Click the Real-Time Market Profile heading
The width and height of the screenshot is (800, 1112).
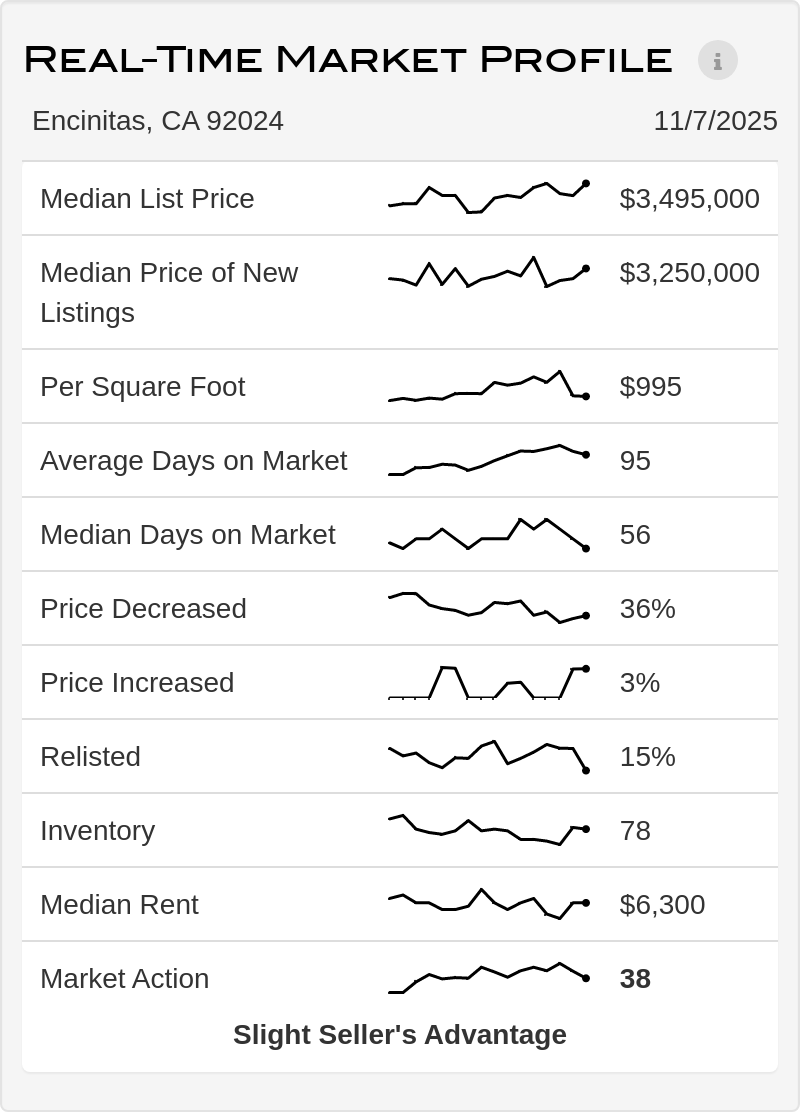pos(348,60)
